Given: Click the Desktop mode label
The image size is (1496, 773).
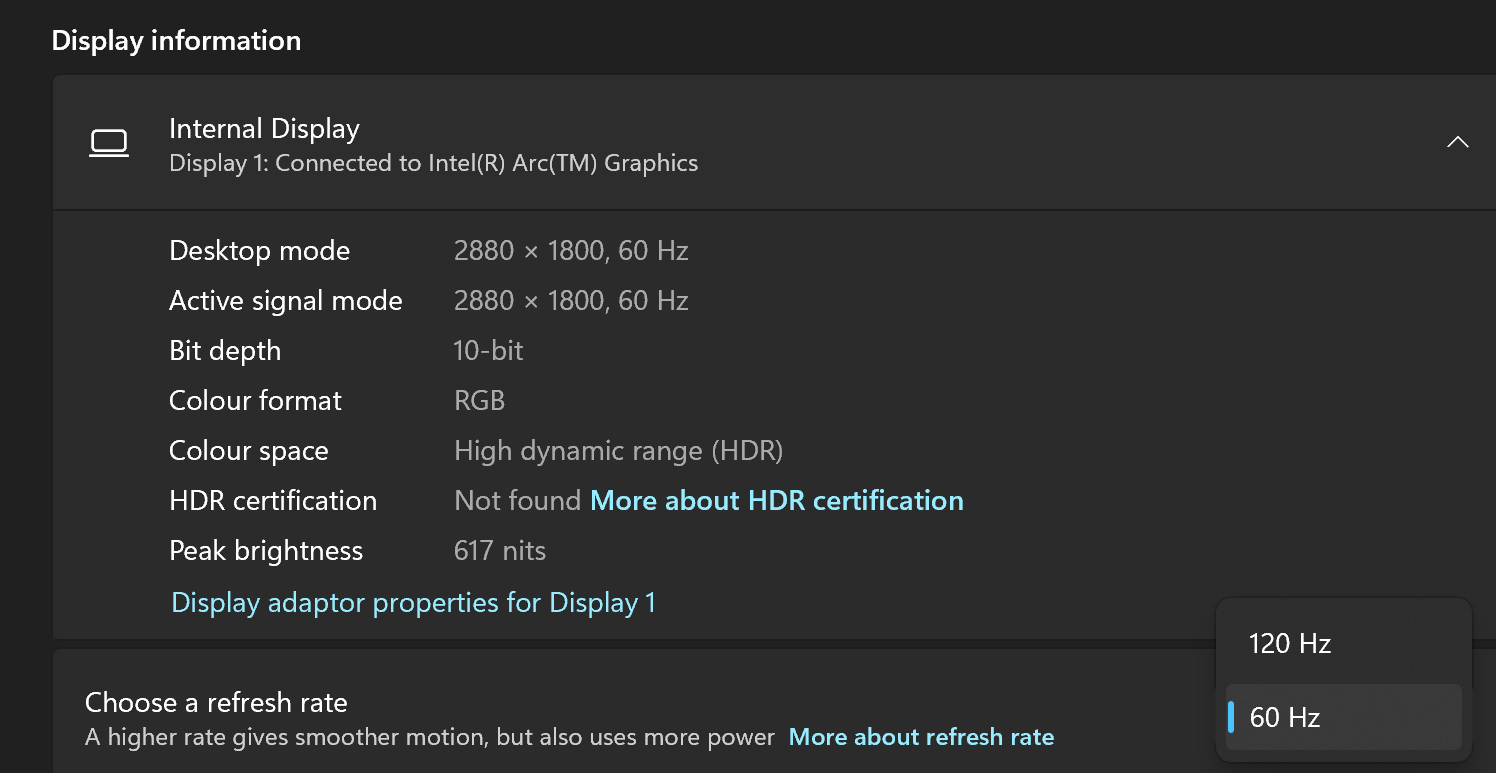Looking at the screenshot, I should (x=259, y=250).
